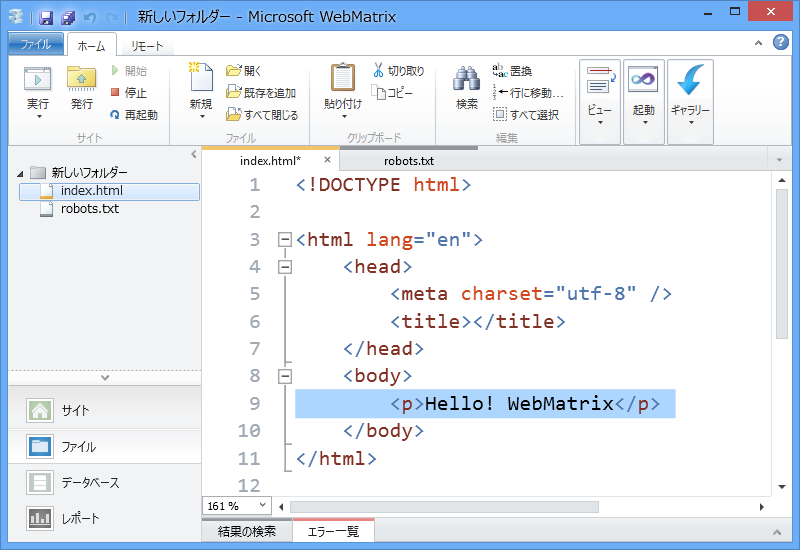Click the vertical scrollbar thumb in editor

[x=782, y=264]
